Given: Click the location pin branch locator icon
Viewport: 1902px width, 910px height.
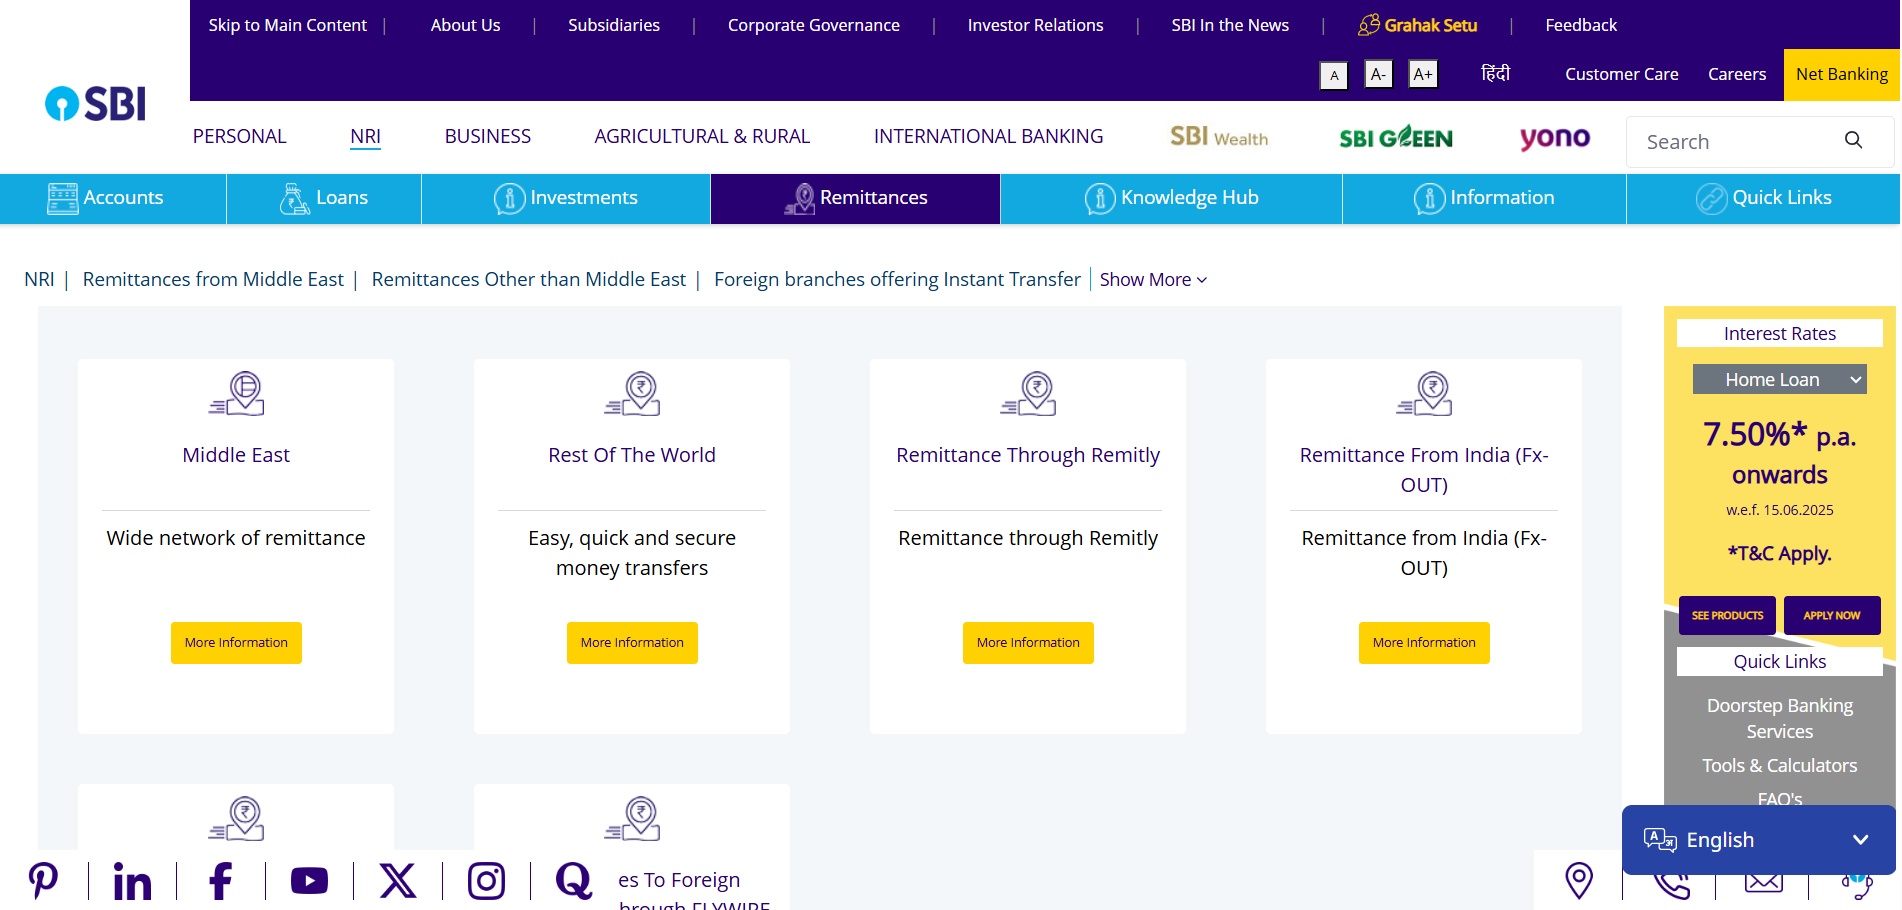Looking at the screenshot, I should pos(1578,881).
